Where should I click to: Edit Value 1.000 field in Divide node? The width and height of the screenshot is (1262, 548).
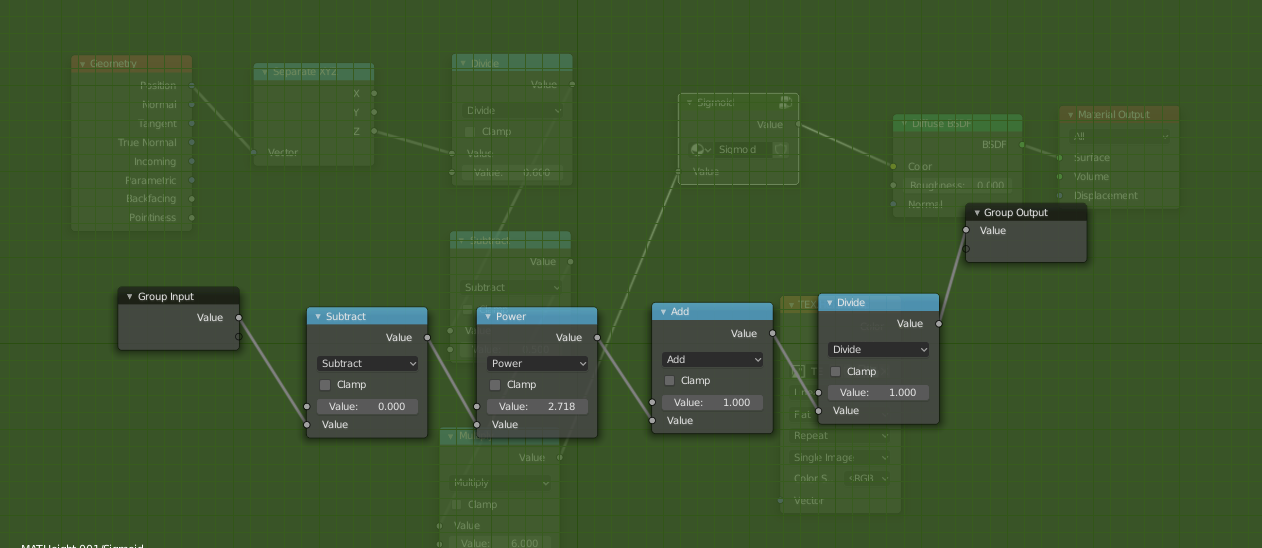pyautogui.click(x=879, y=393)
